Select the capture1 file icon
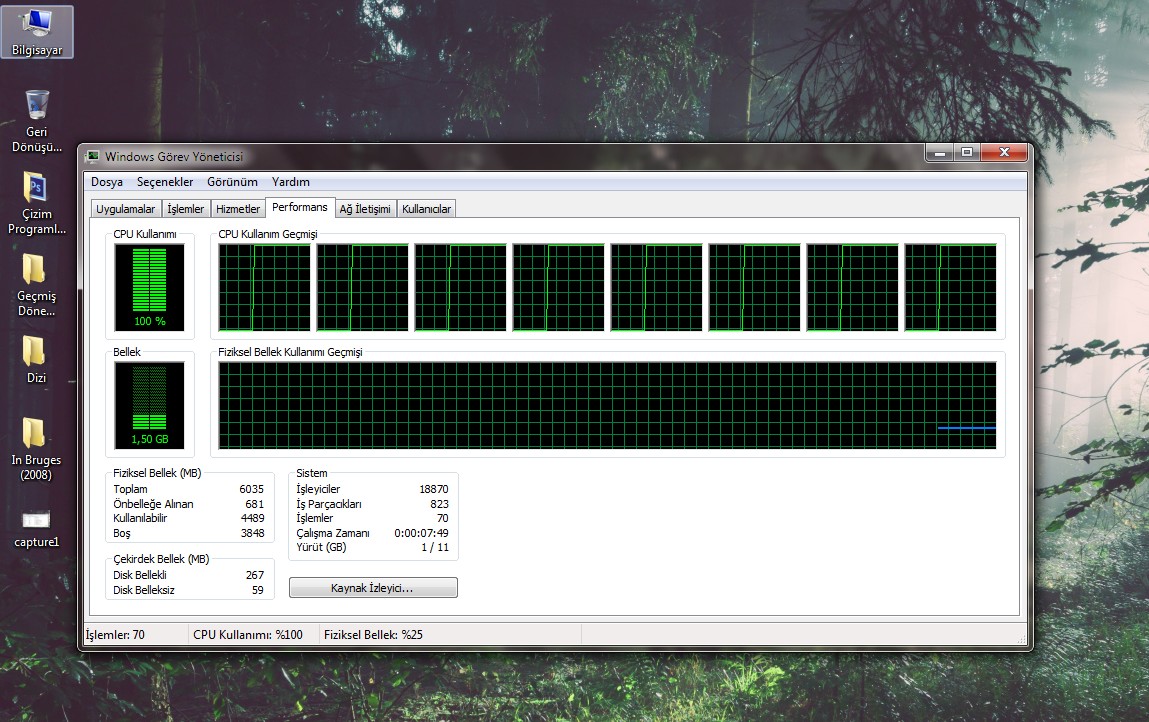This screenshot has width=1149, height=722. click(x=37, y=528)
